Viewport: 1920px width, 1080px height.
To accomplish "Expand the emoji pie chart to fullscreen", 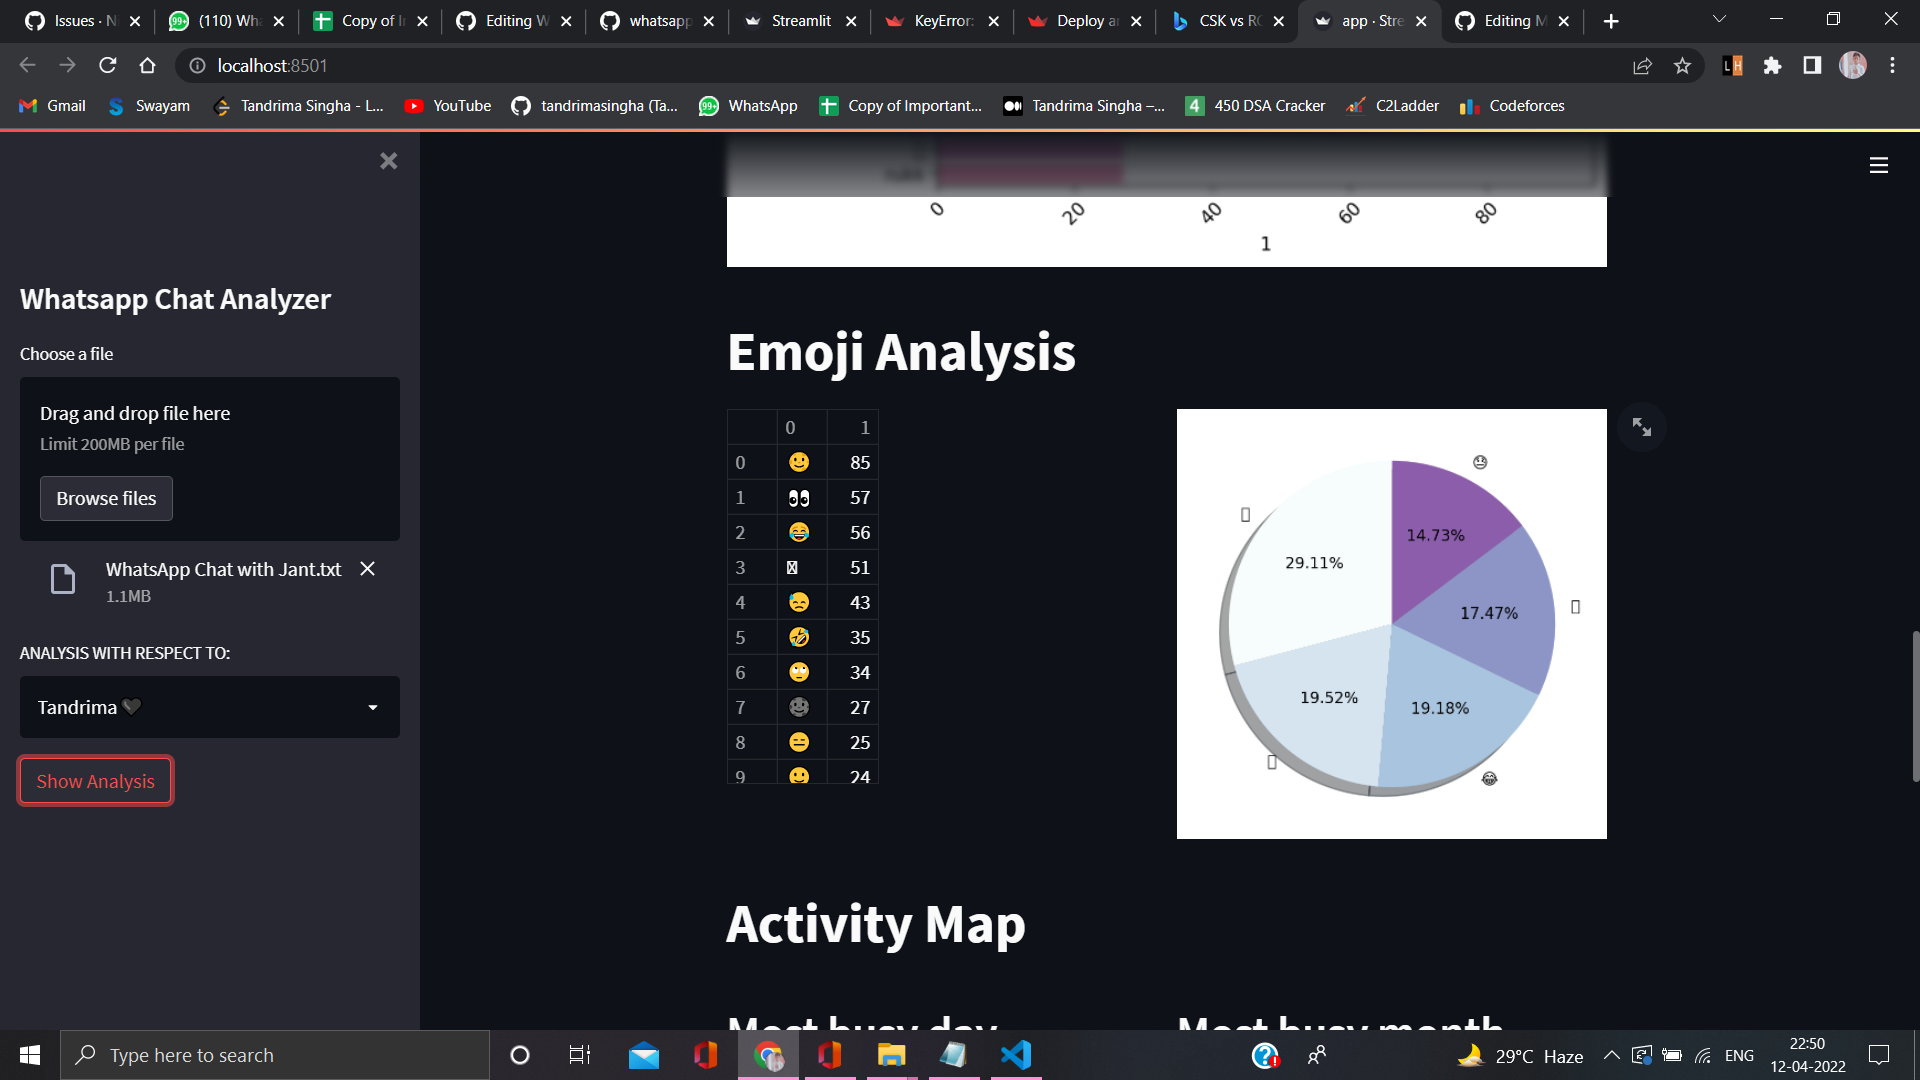I will (1641, 426).
